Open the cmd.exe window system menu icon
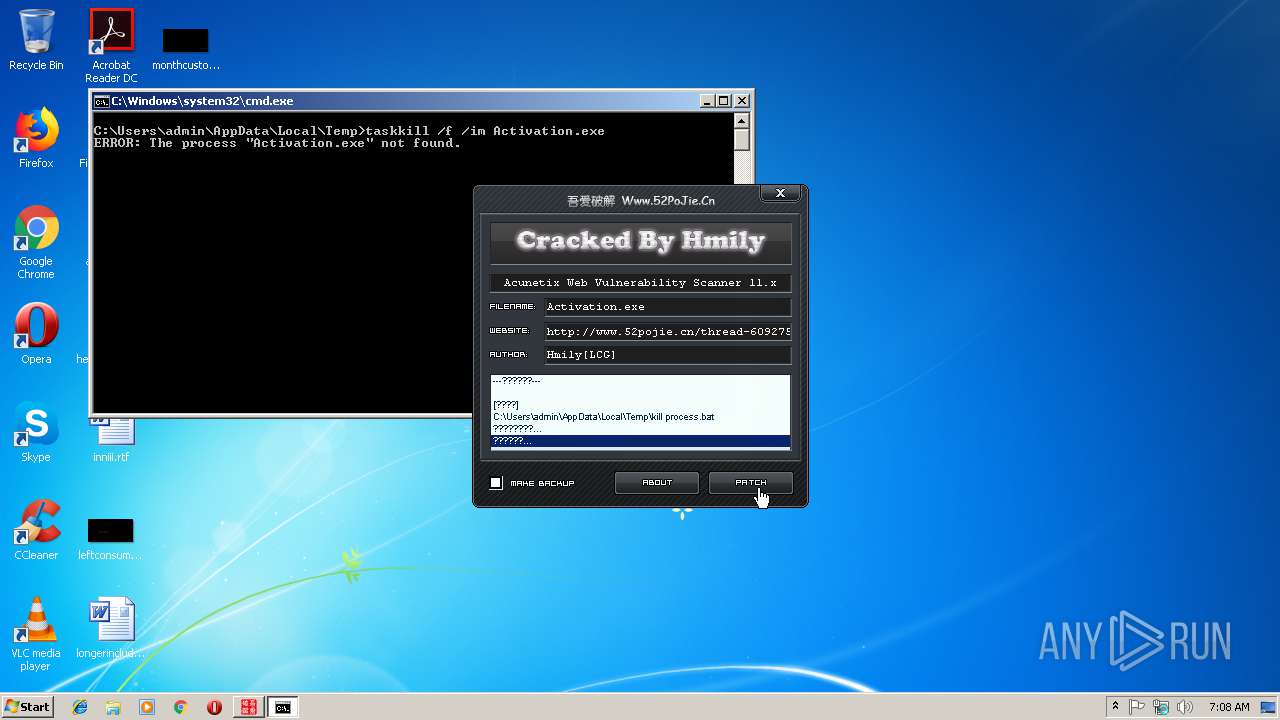The height and width of the screenshot is (720, 1280). [x=101, y=101]
